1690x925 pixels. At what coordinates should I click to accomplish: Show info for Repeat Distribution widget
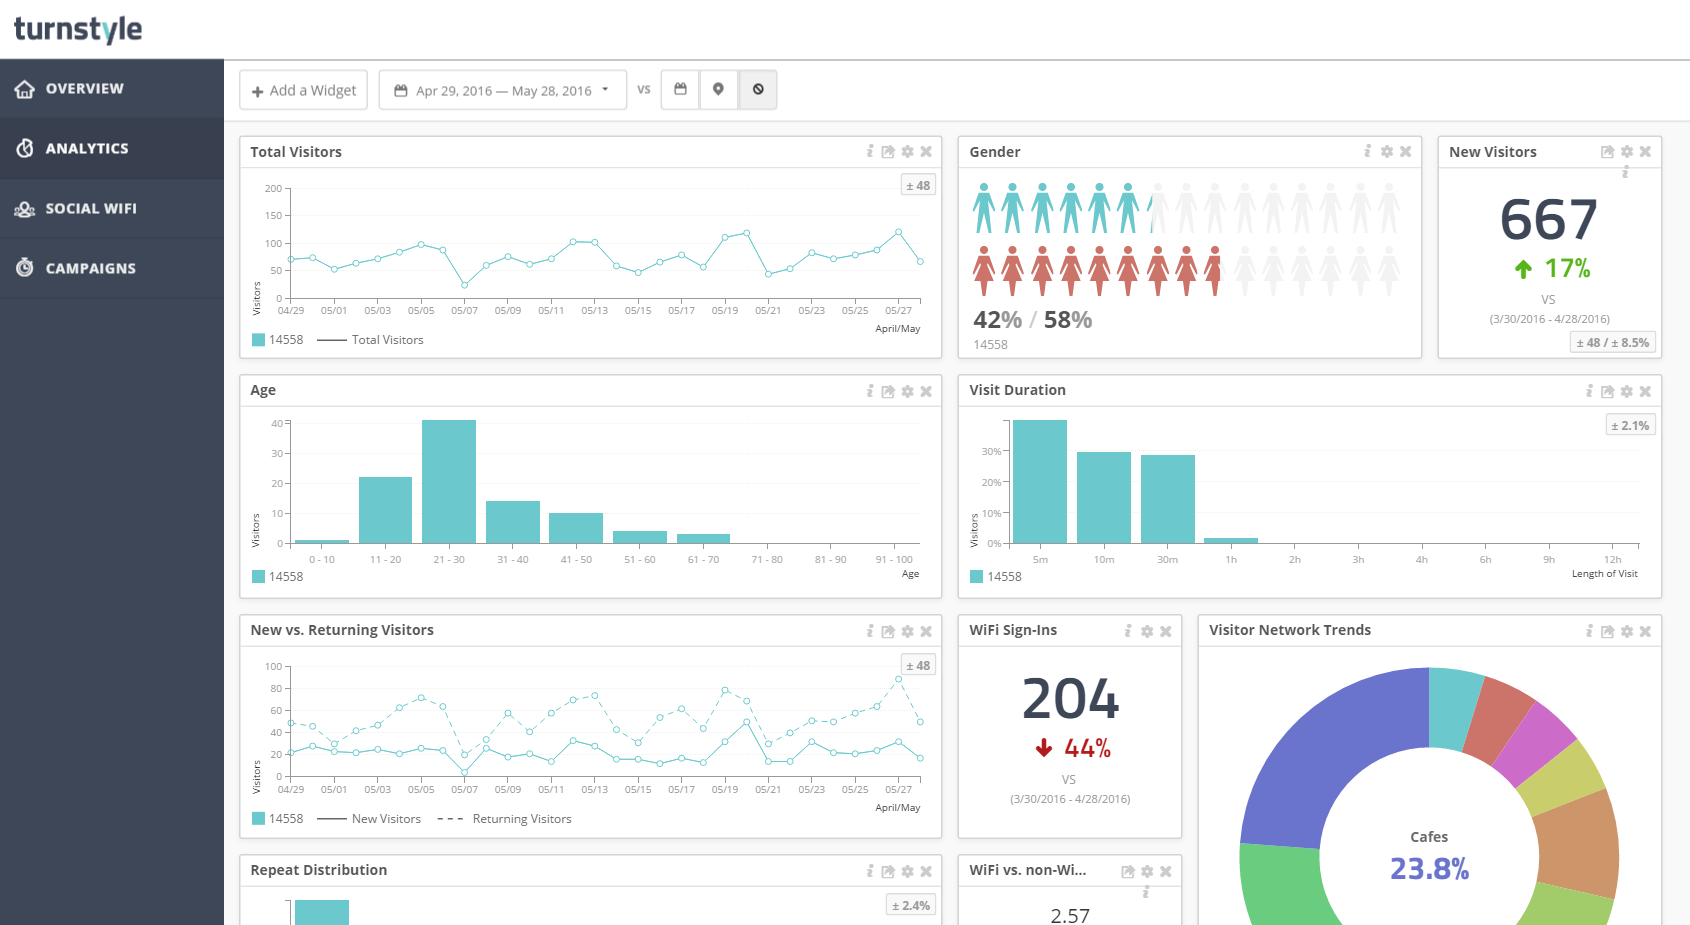pyautogui.click(x=870, y=871)
